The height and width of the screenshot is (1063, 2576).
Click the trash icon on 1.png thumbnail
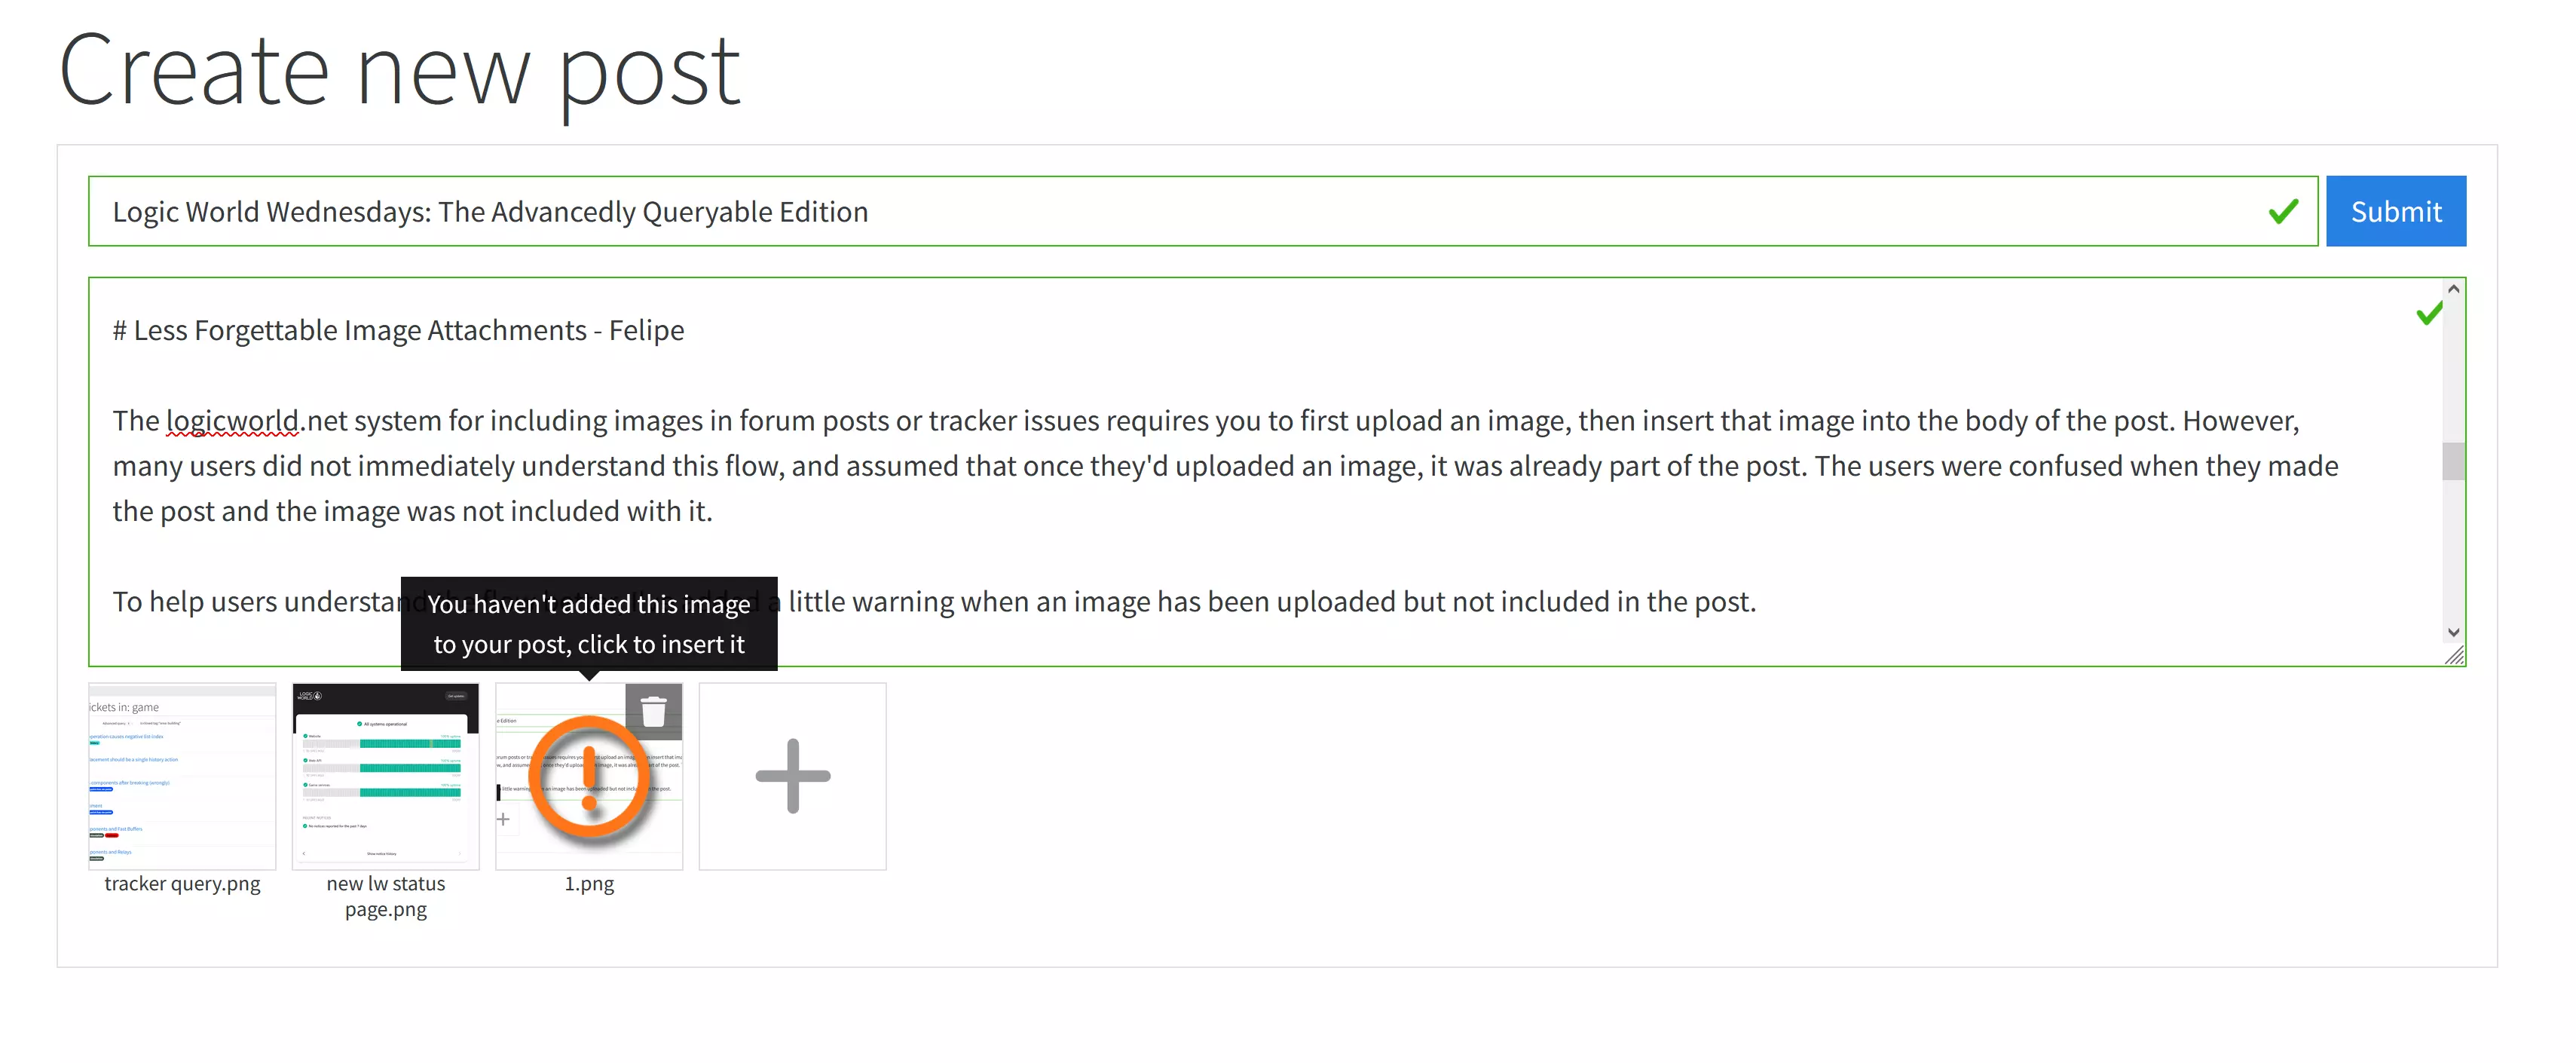[x=653, y=711]
